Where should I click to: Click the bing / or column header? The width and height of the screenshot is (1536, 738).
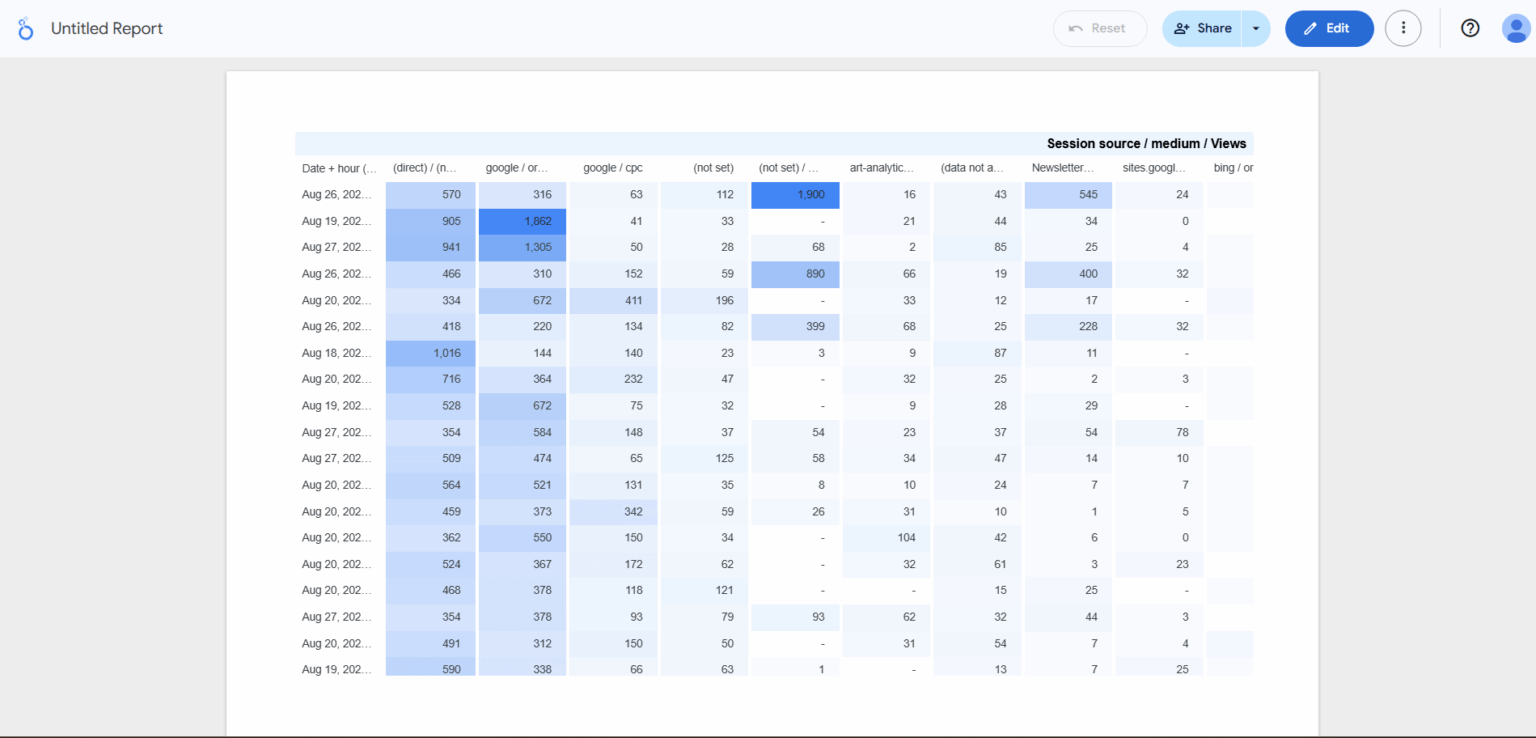pyautogui.click(x=1232, y=167)
